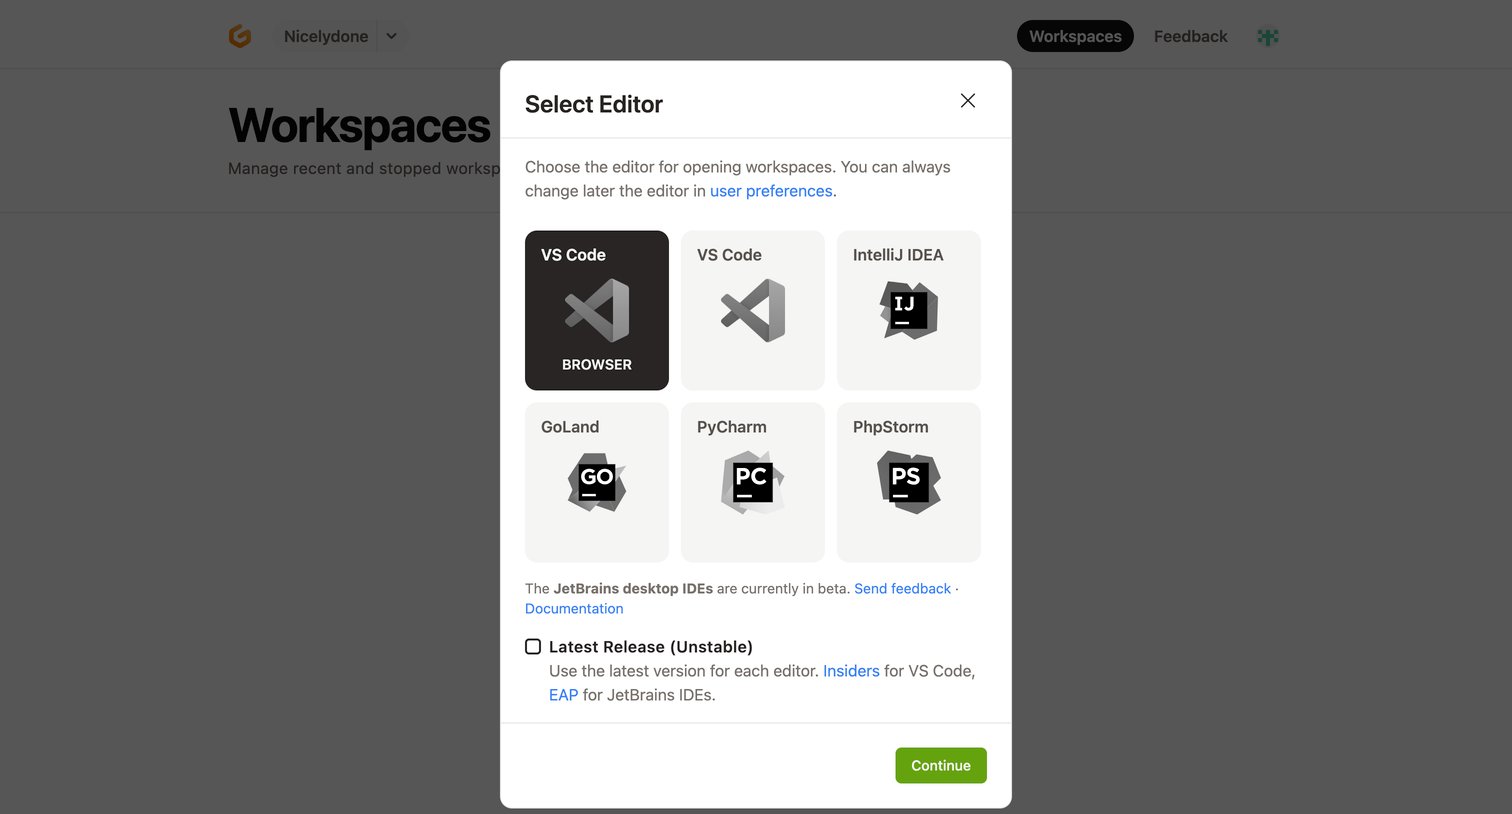Open the Insiders link for VS Code
This screenshot has width=1512, height=814.
click(851, 671)
